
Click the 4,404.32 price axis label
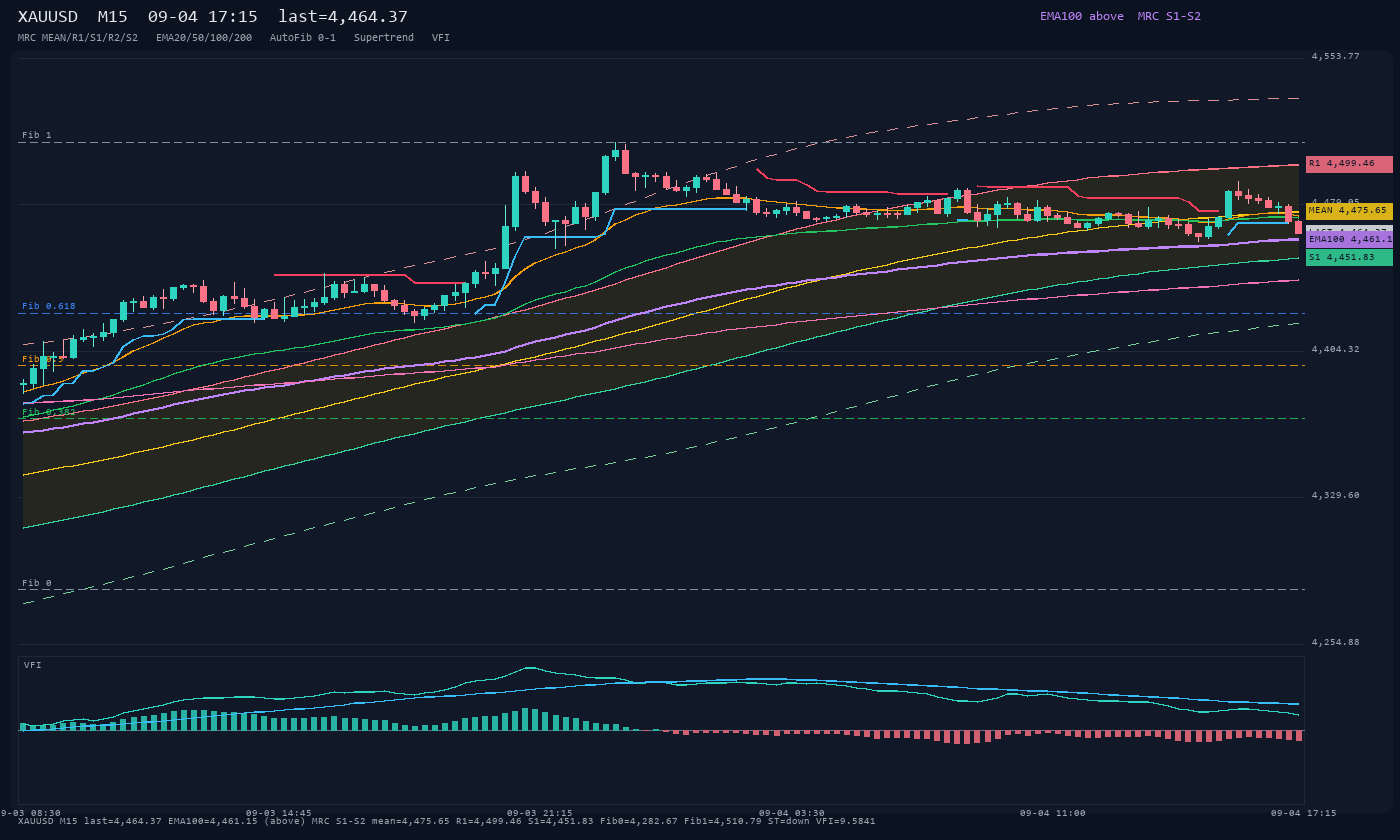click(1335, 349)
